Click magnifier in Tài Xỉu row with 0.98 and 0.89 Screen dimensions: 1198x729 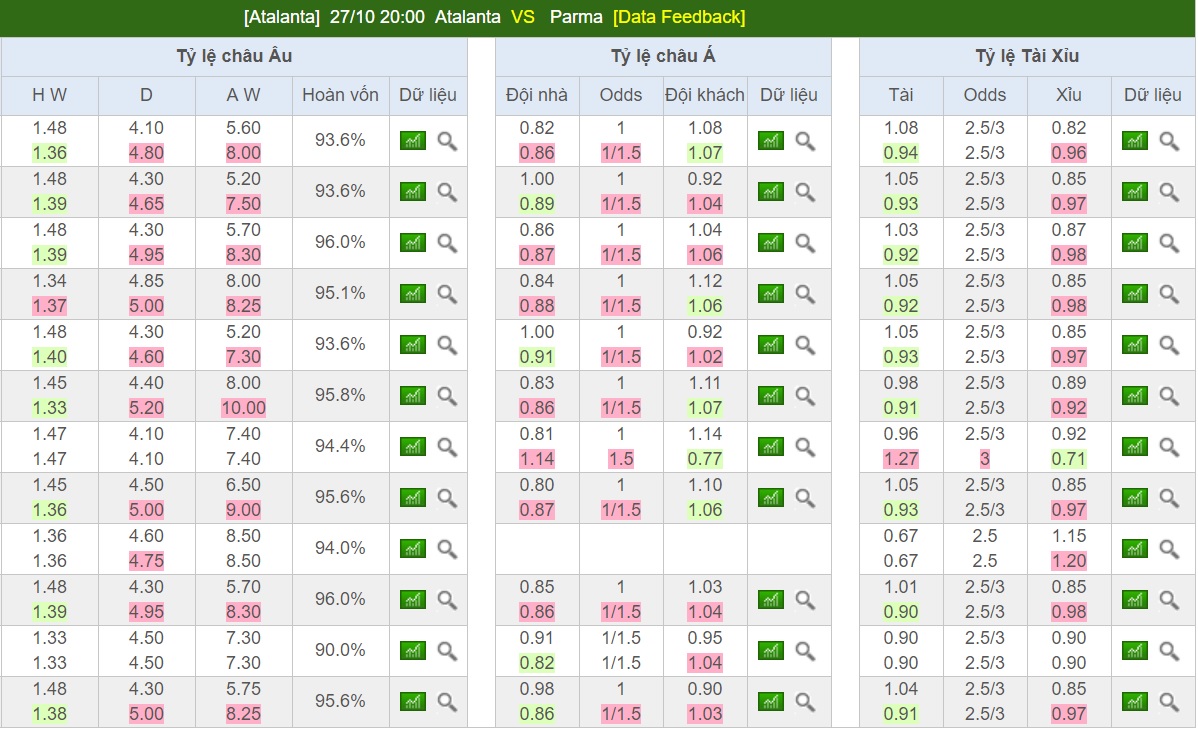point(1169,396)
